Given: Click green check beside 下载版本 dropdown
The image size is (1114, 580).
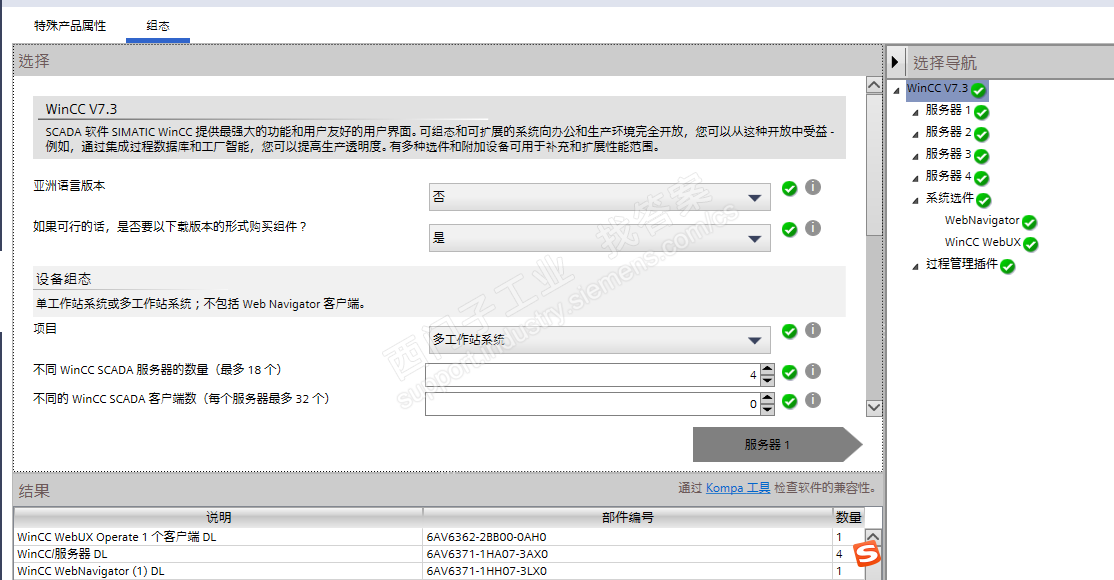Looking at the screenshot, I should tap(789, 230).
